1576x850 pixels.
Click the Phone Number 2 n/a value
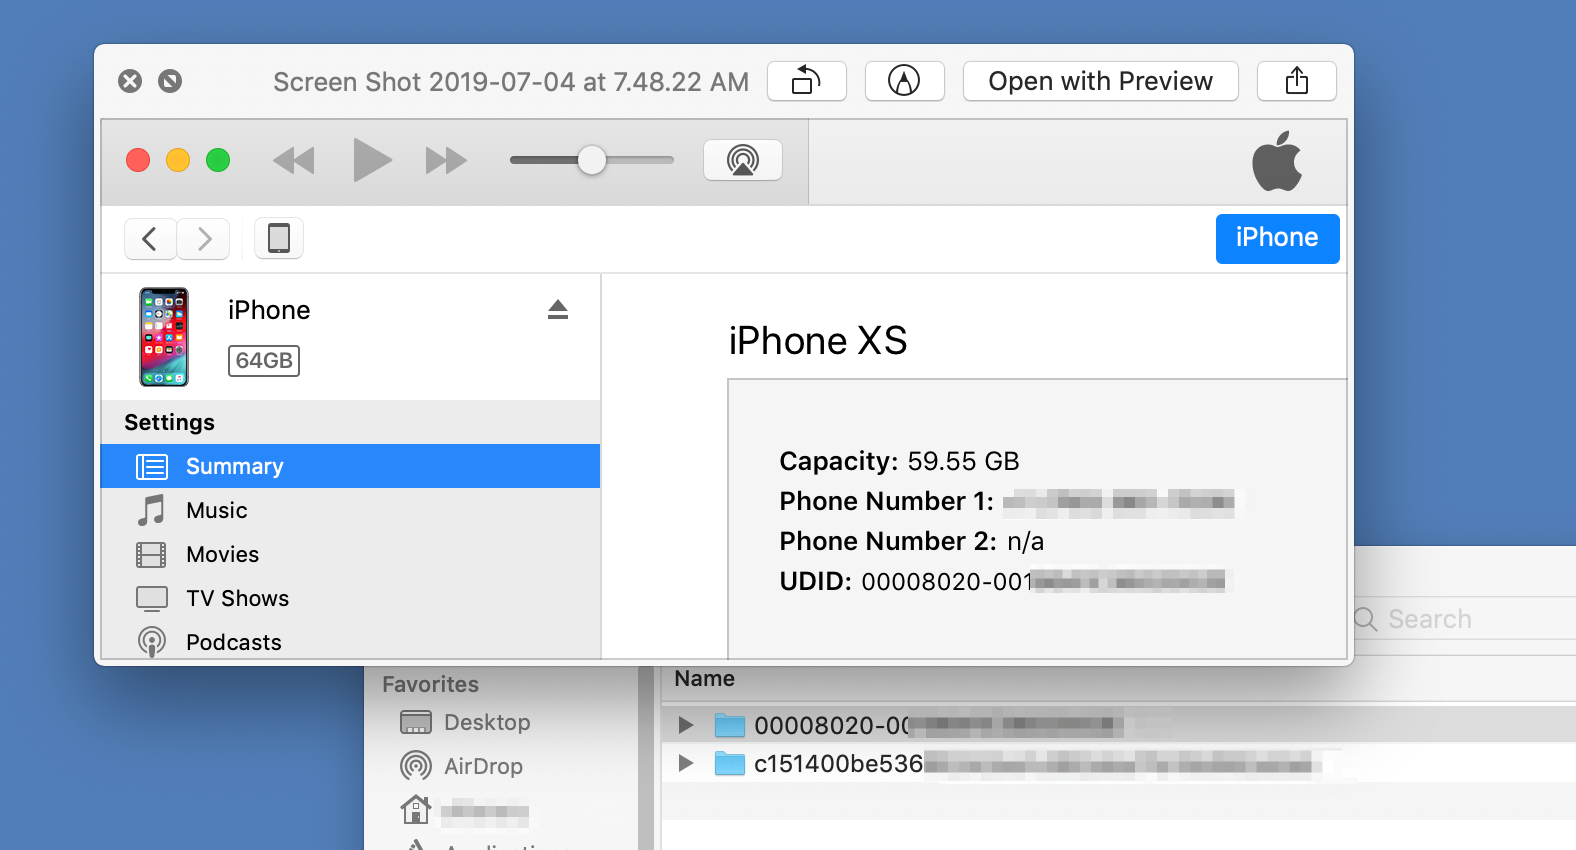click(x=1025, y=541)
